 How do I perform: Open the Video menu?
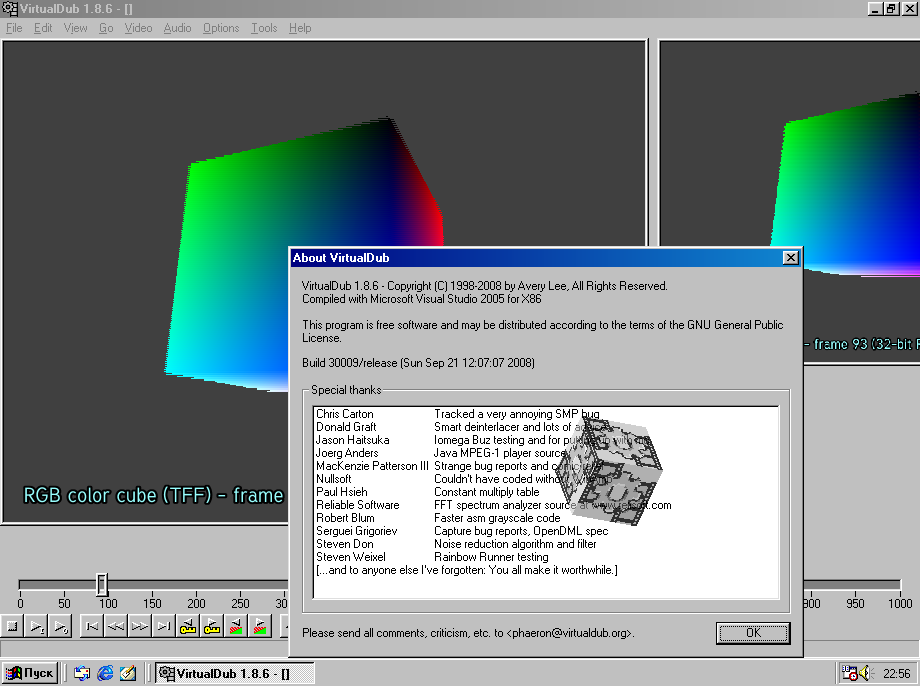click(138, 28)
